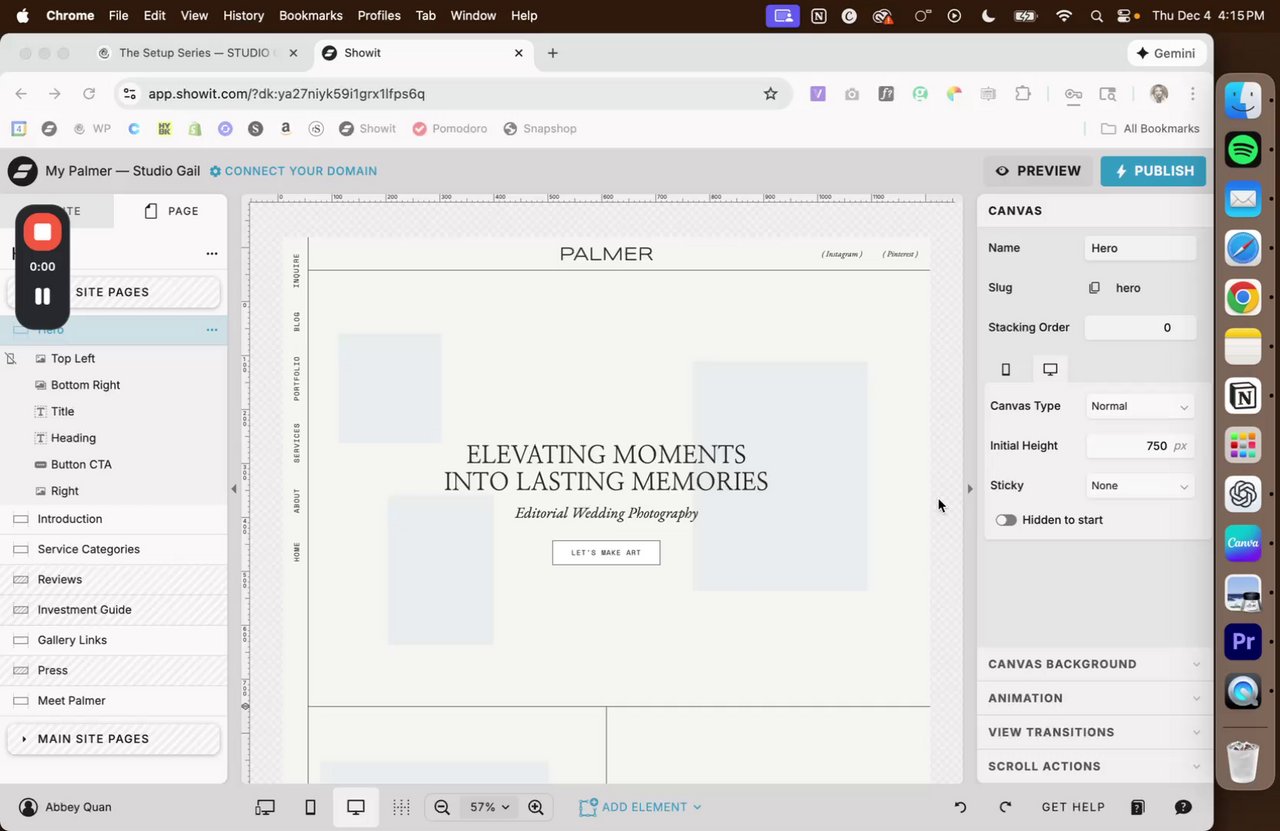Zoom in with the plus magnifier

(x=536, y=807)
